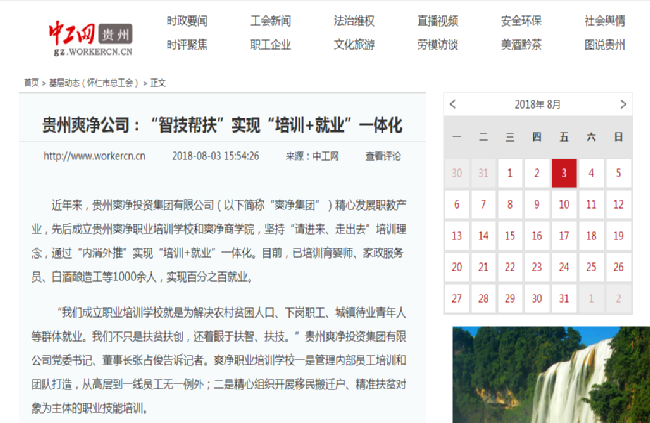Open the 安全环保 menu item
This screenshot has width=650, height=423.
[521, 21]
